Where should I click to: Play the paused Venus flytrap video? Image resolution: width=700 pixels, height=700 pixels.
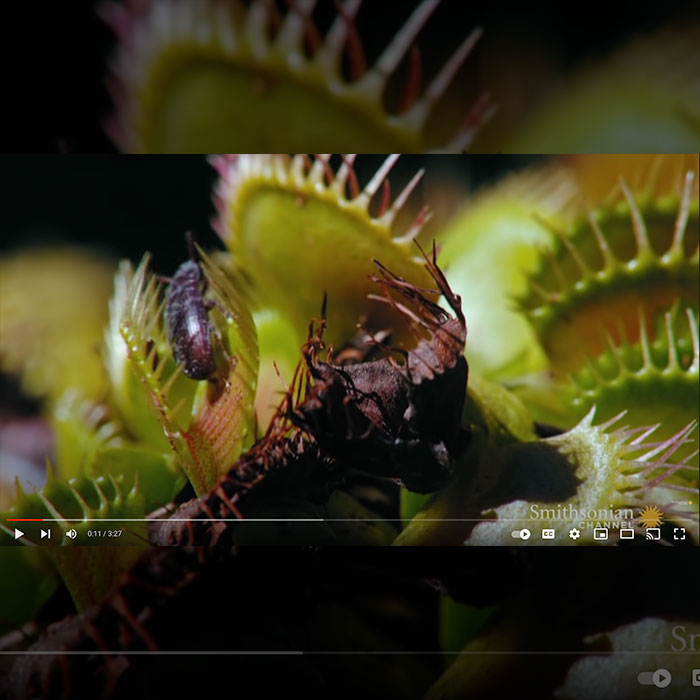click(x=19, y=534)
